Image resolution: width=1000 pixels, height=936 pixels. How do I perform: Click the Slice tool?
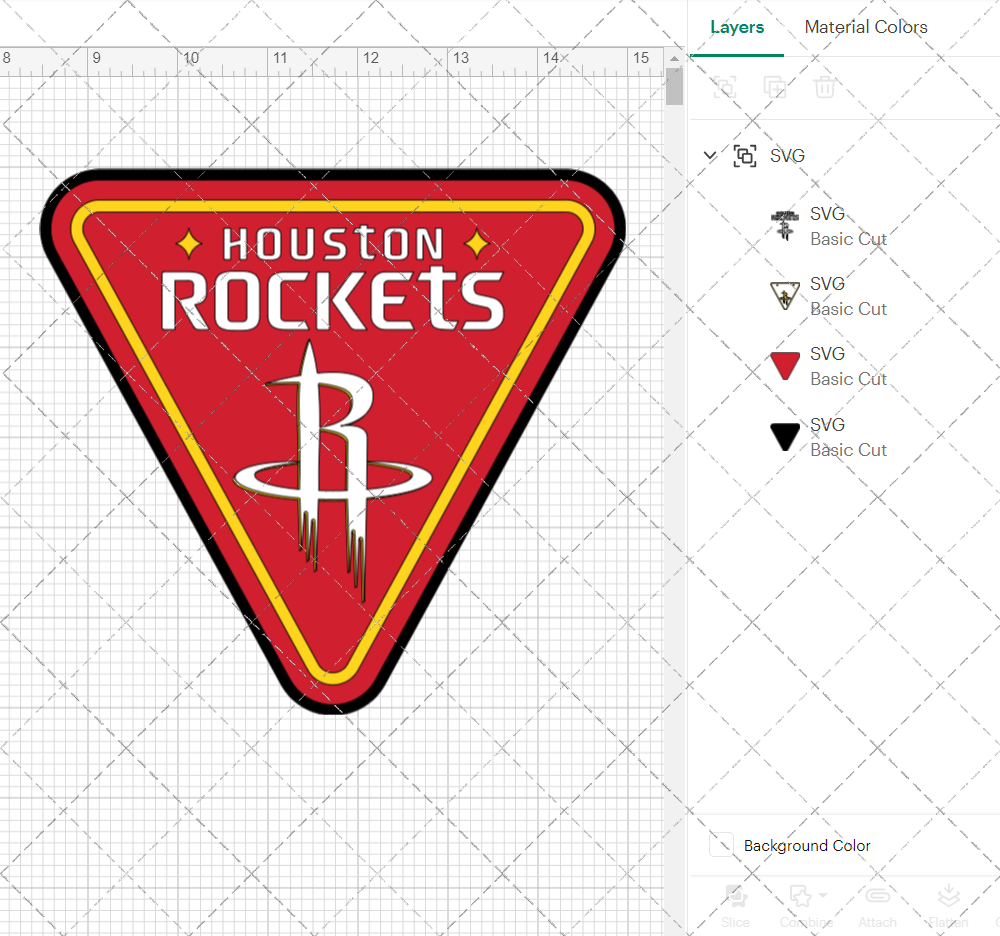pyautogui.click(x=735, y=906)
